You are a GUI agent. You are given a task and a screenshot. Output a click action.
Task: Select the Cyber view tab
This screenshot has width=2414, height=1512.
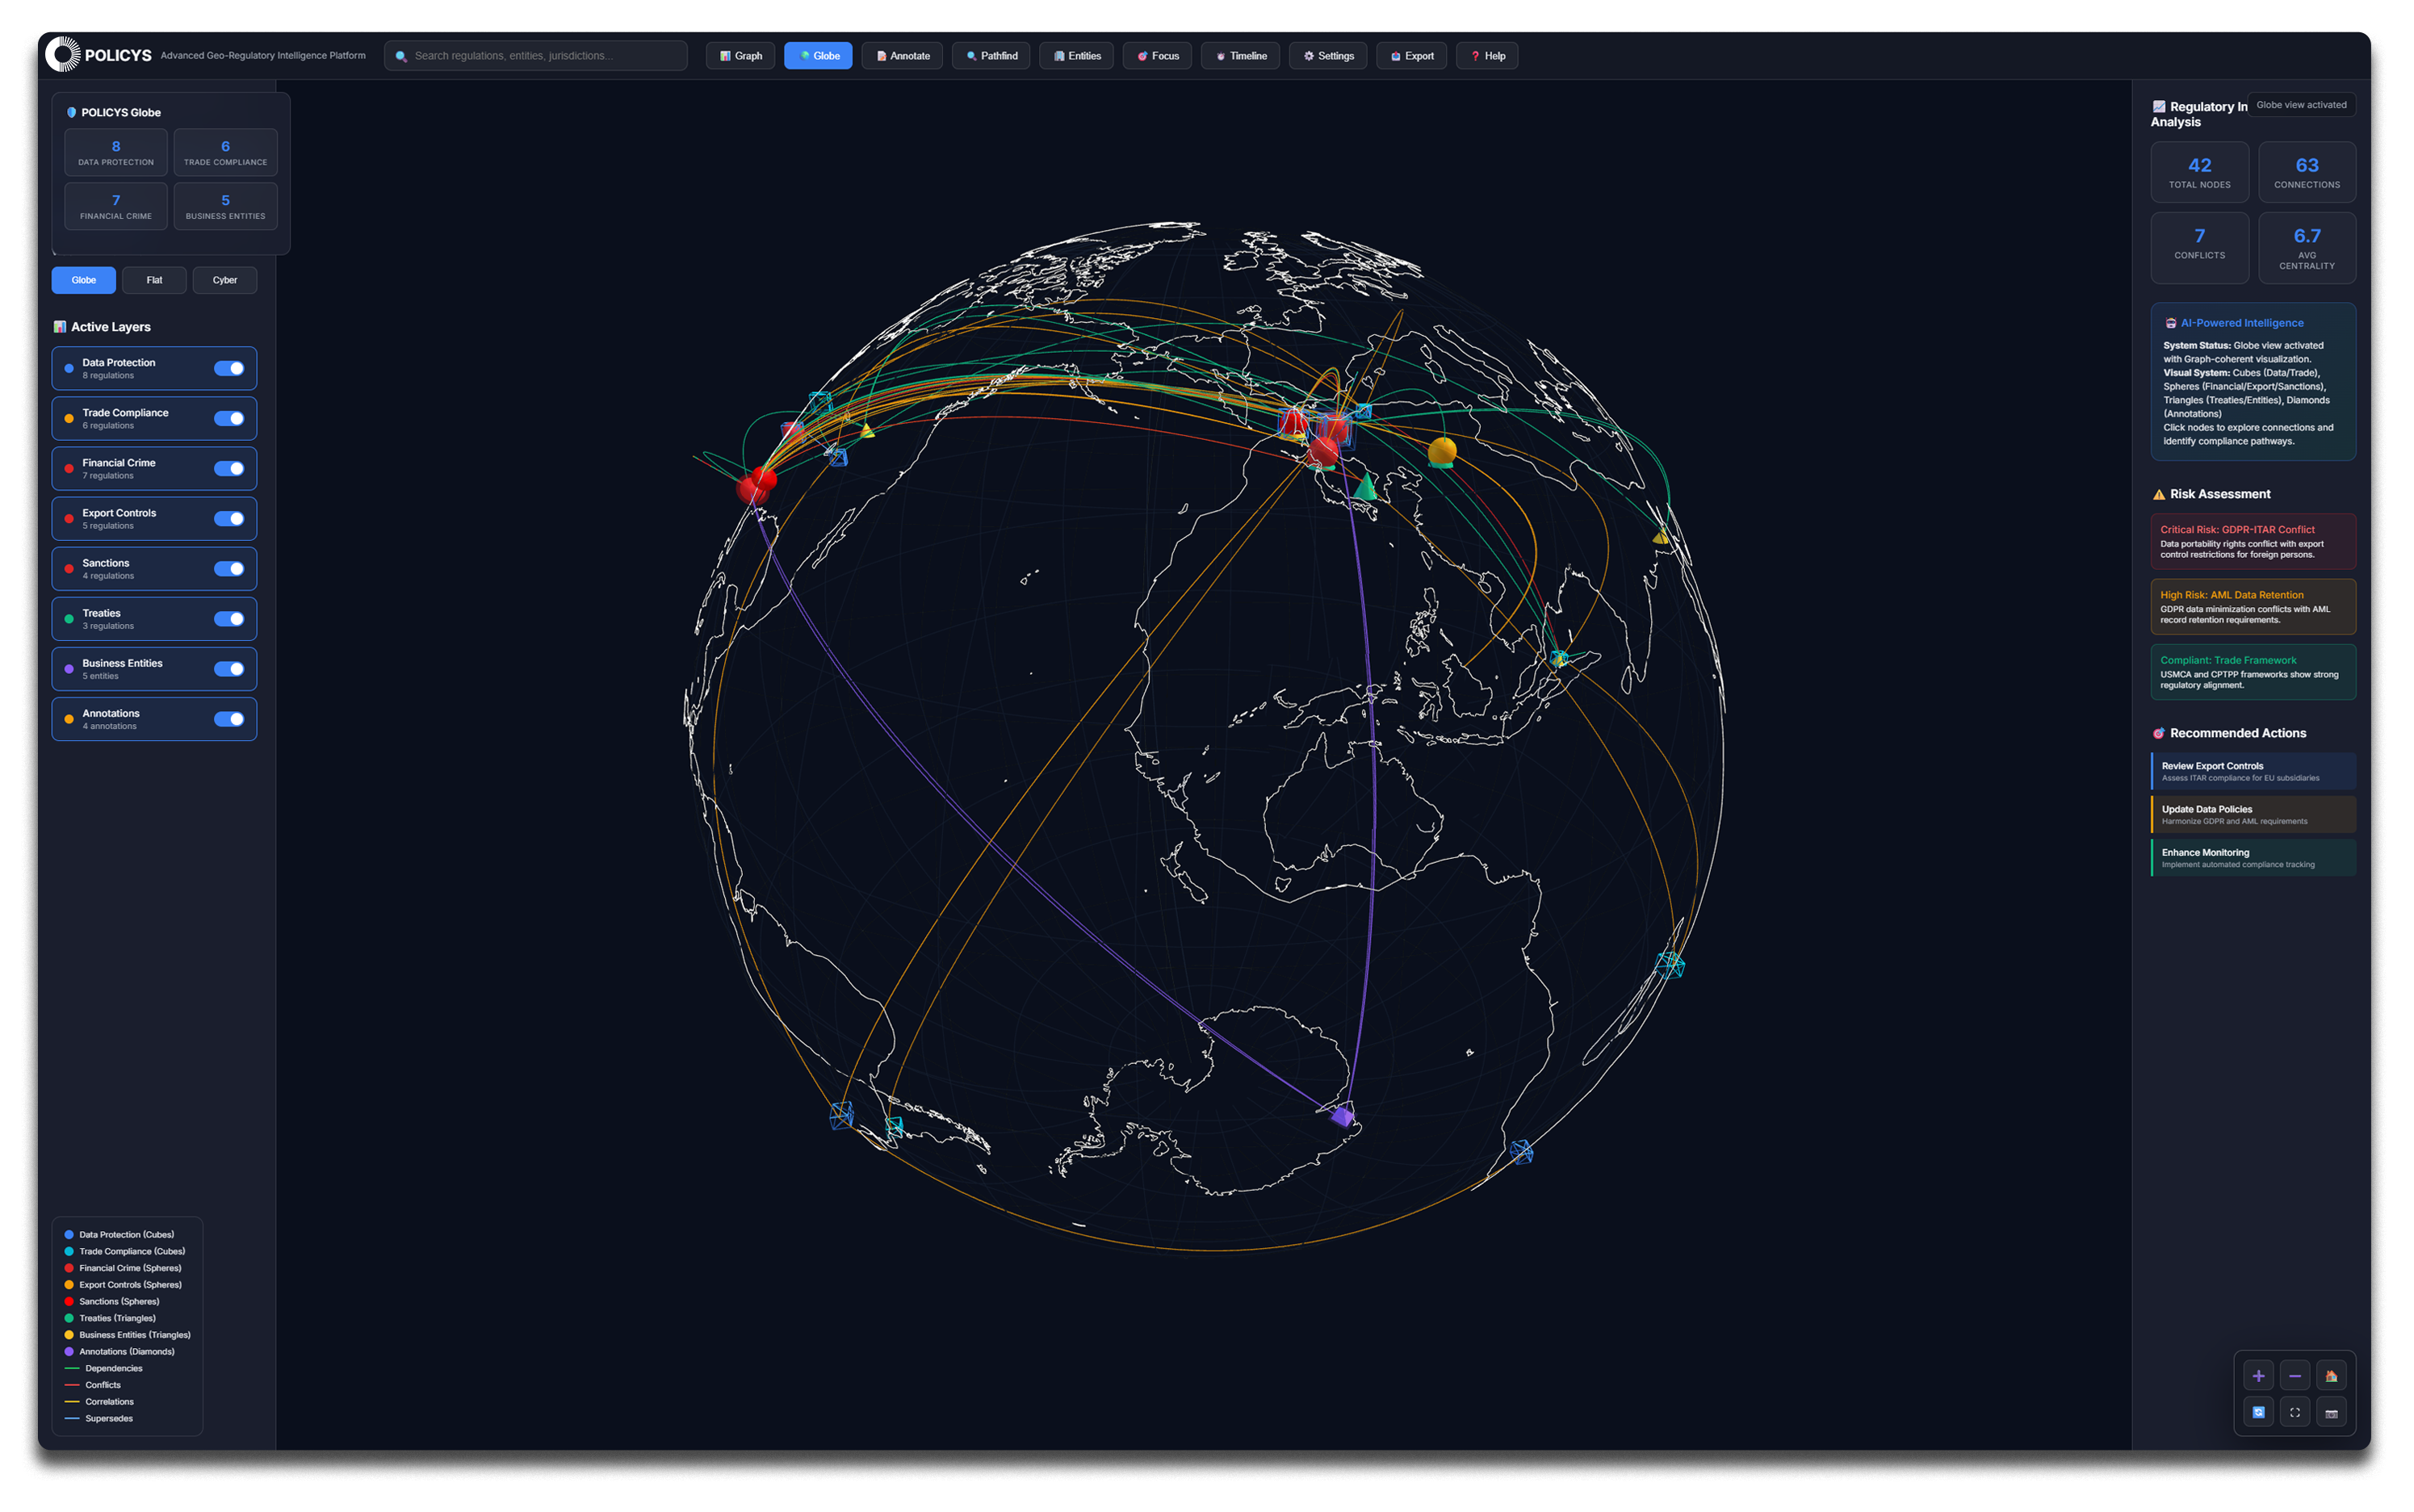click(x=224, y=280)
